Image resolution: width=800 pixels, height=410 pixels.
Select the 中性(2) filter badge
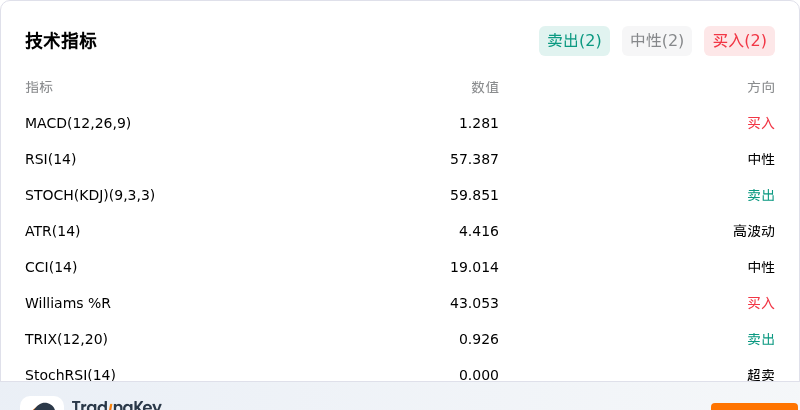pyautogui.click(x=657, y=41)
